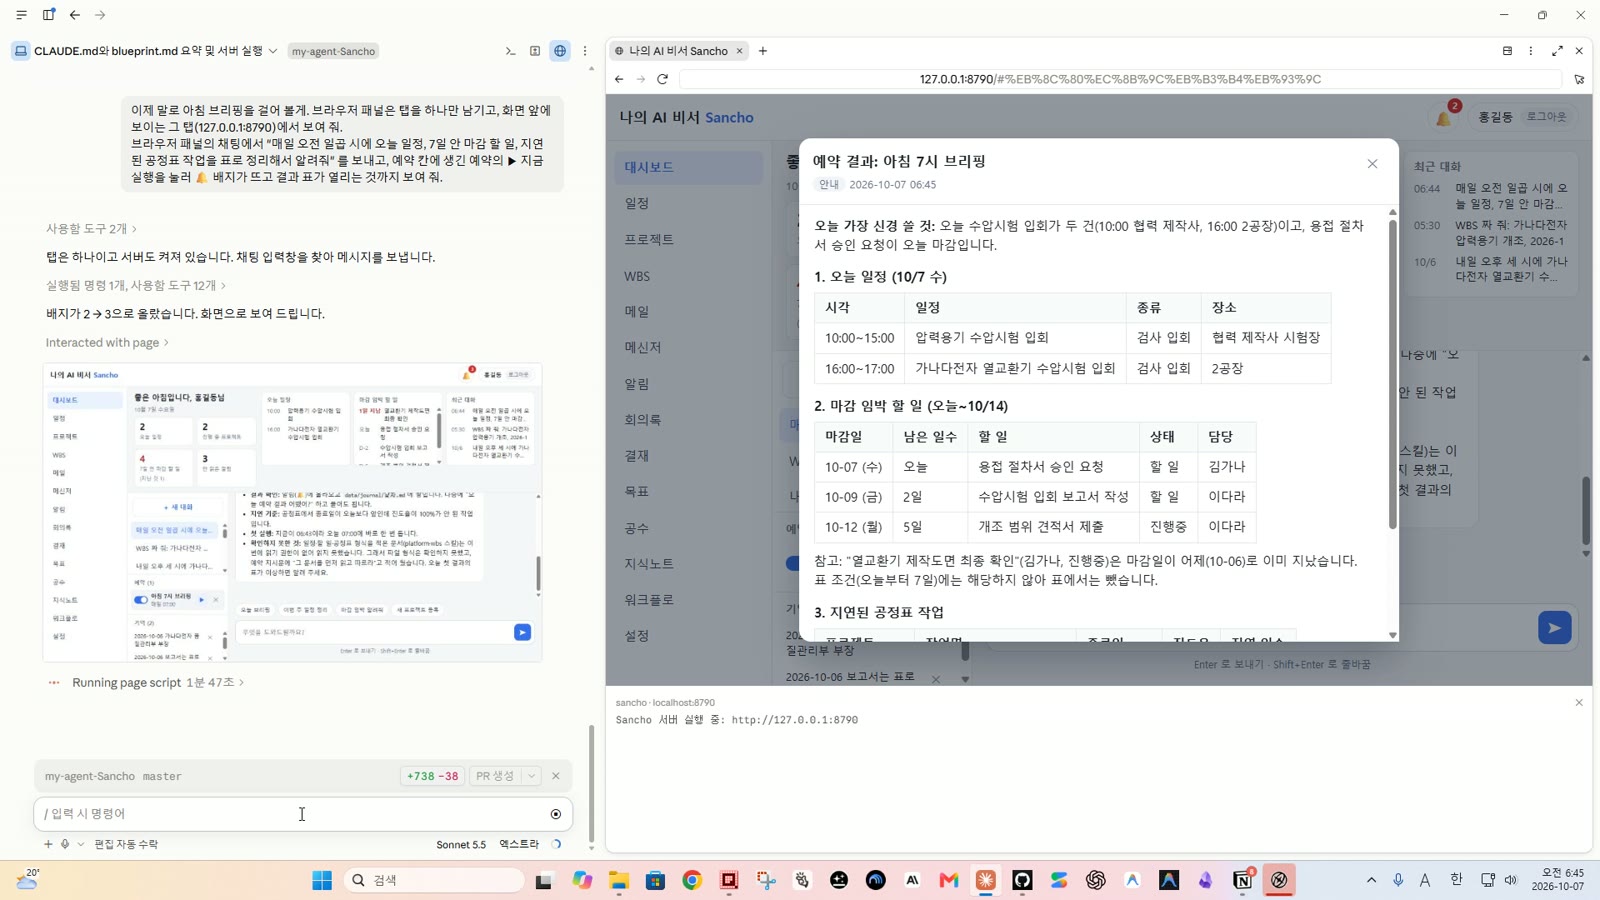This screenshot has width=1600, height=900.
Task: Click the my-agent-Sancho project tag
Action: pos(333,51)
